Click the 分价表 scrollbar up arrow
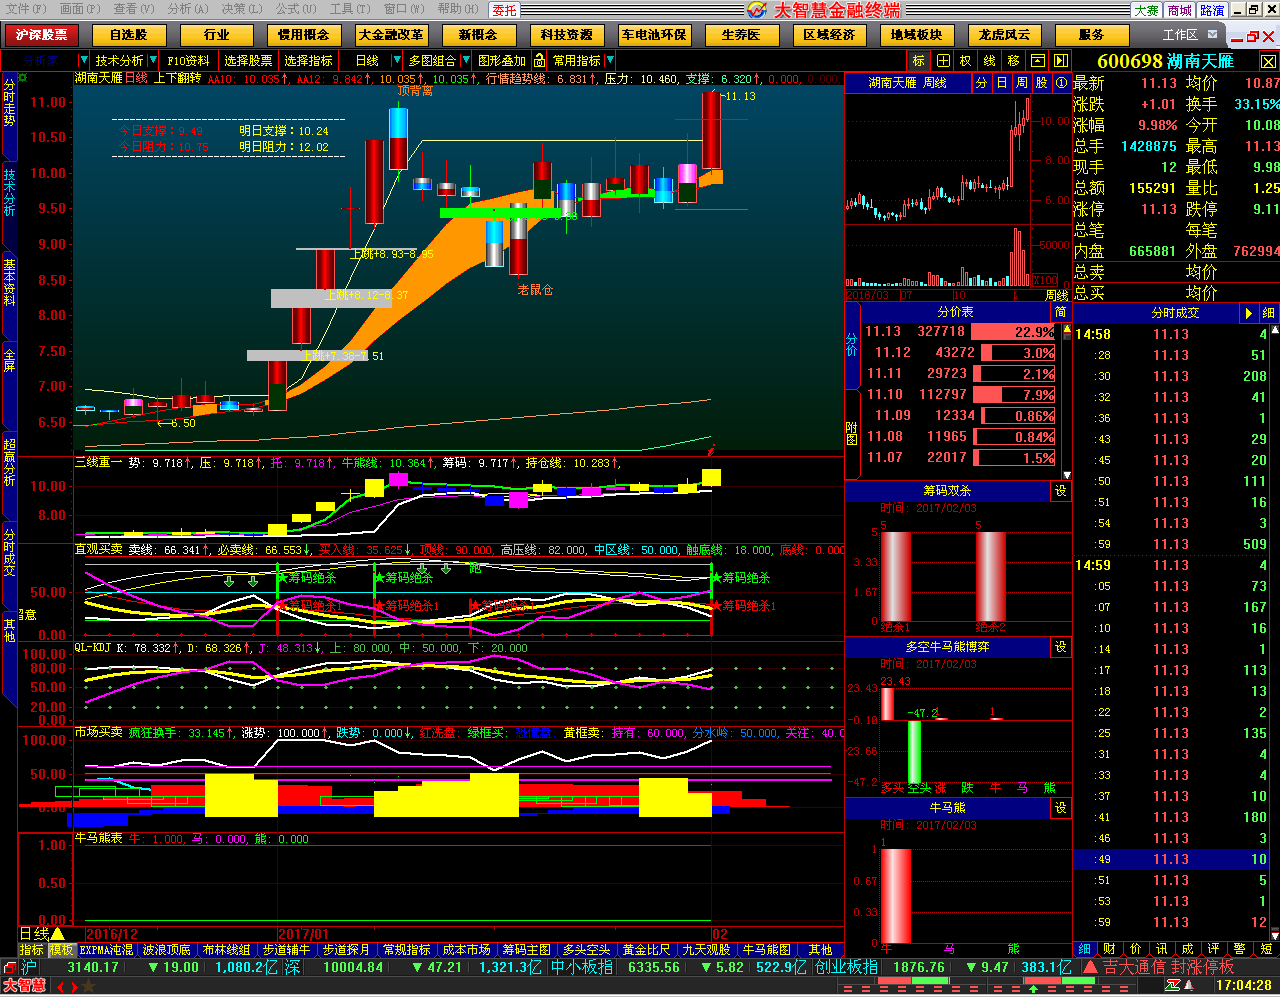The width and height of the screenshot is (1280, 997). pyautogui.click(x=1067, y=330)
